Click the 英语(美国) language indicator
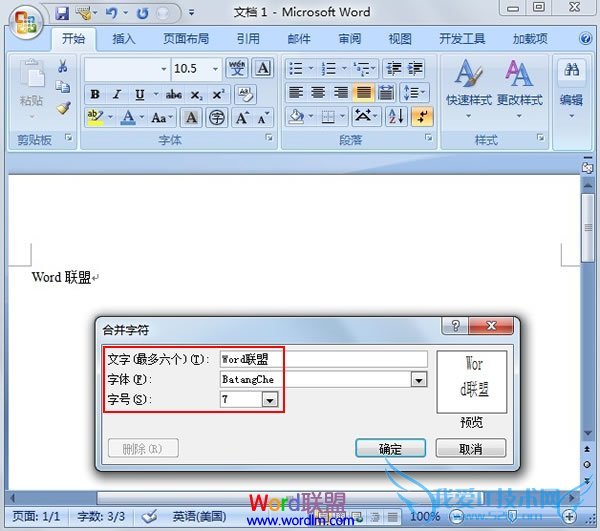600x531 pixels. pyautogui.click(x=199, y=517)
